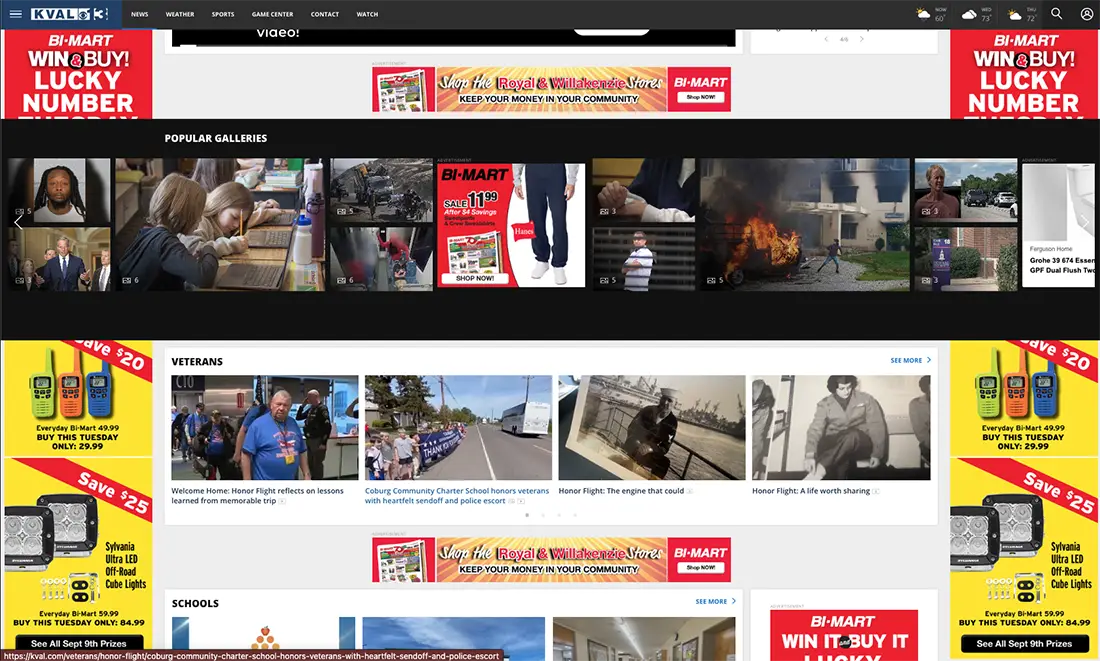The width and height of the screenshot is (1100, 661).
Task: Open gallery of man in striped shirt
Action: click(643, 259)
